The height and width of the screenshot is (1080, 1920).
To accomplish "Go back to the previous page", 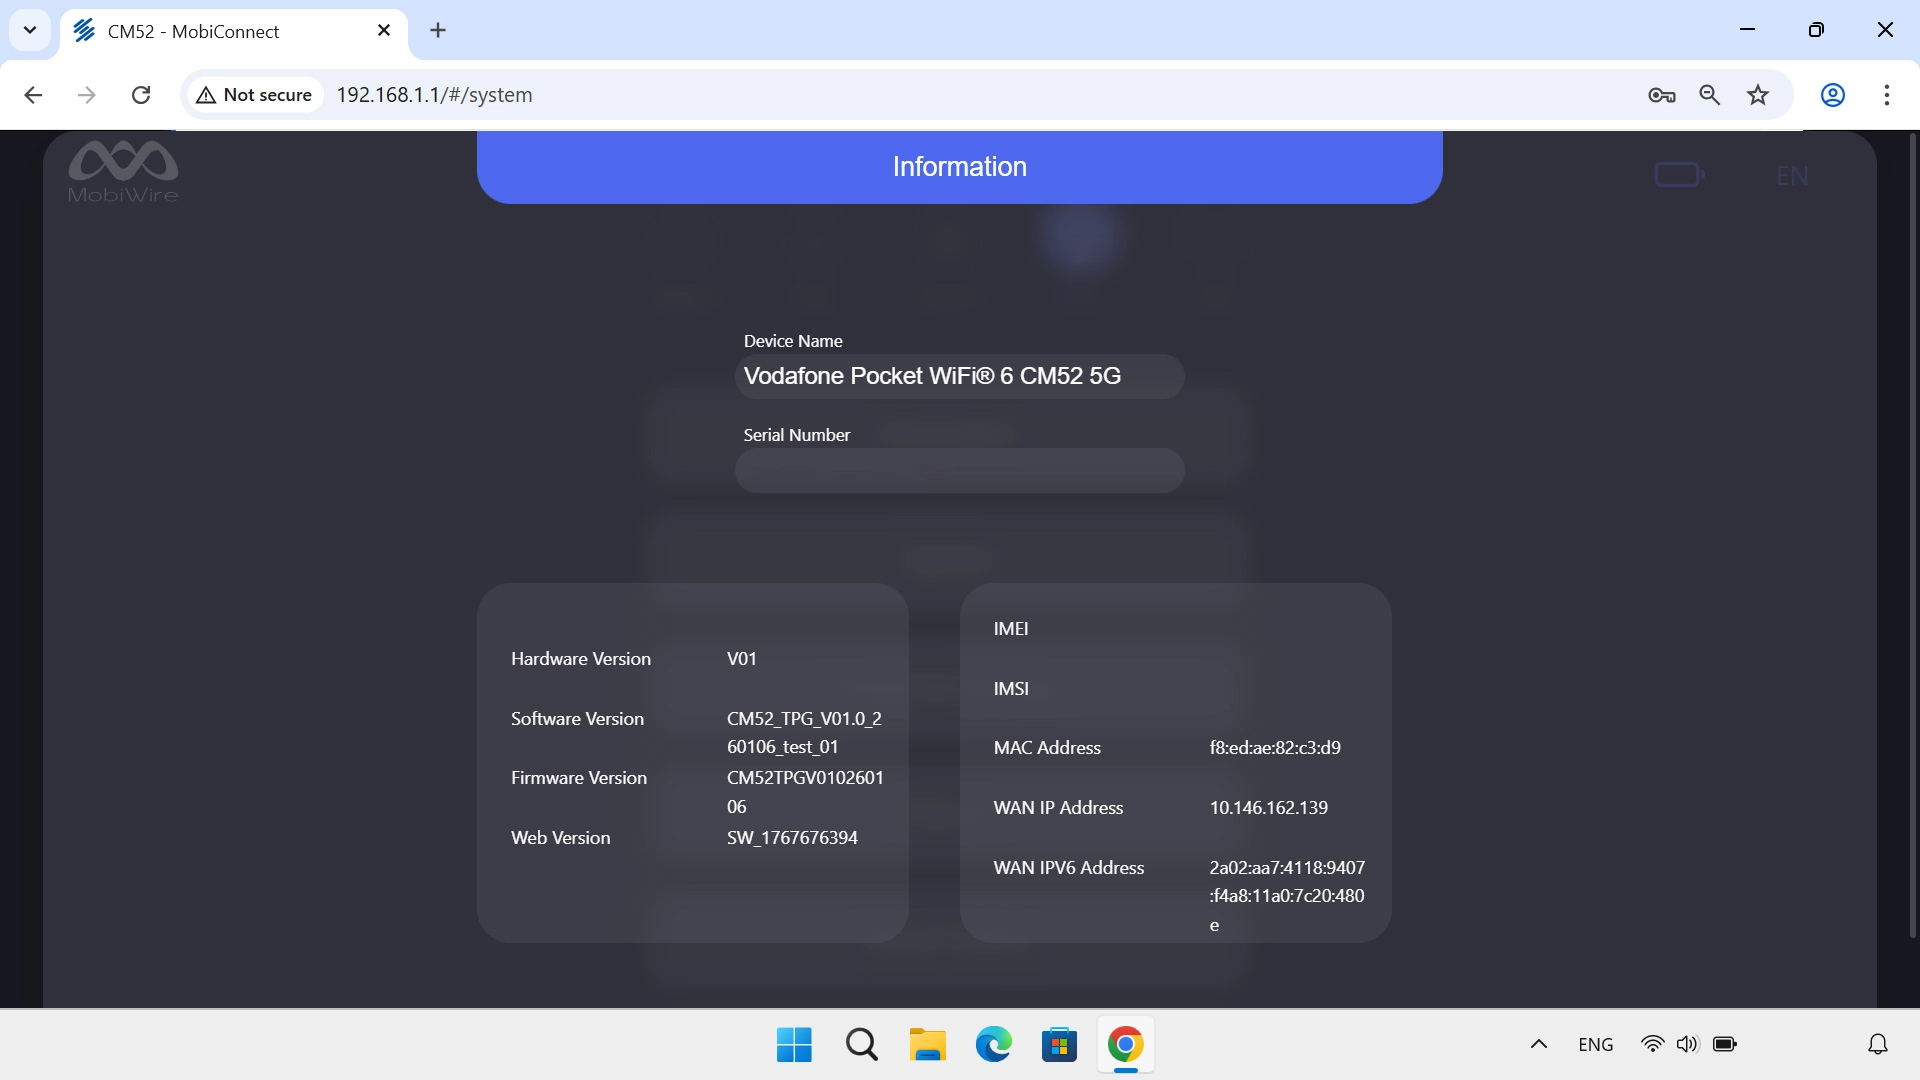I will click(x=33, y=94).
